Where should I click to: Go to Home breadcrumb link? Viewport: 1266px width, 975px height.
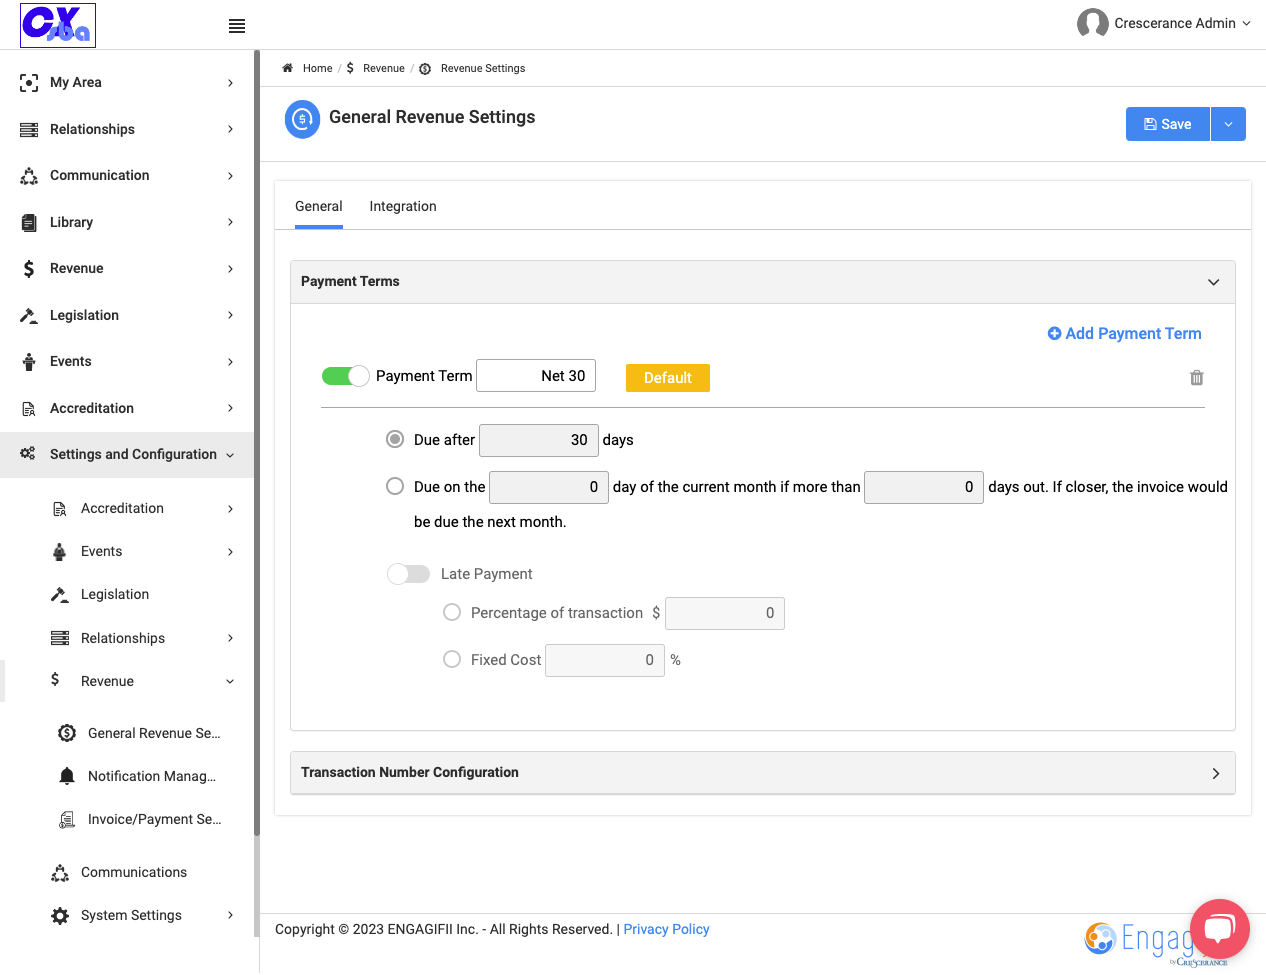[x=317, y=68]
